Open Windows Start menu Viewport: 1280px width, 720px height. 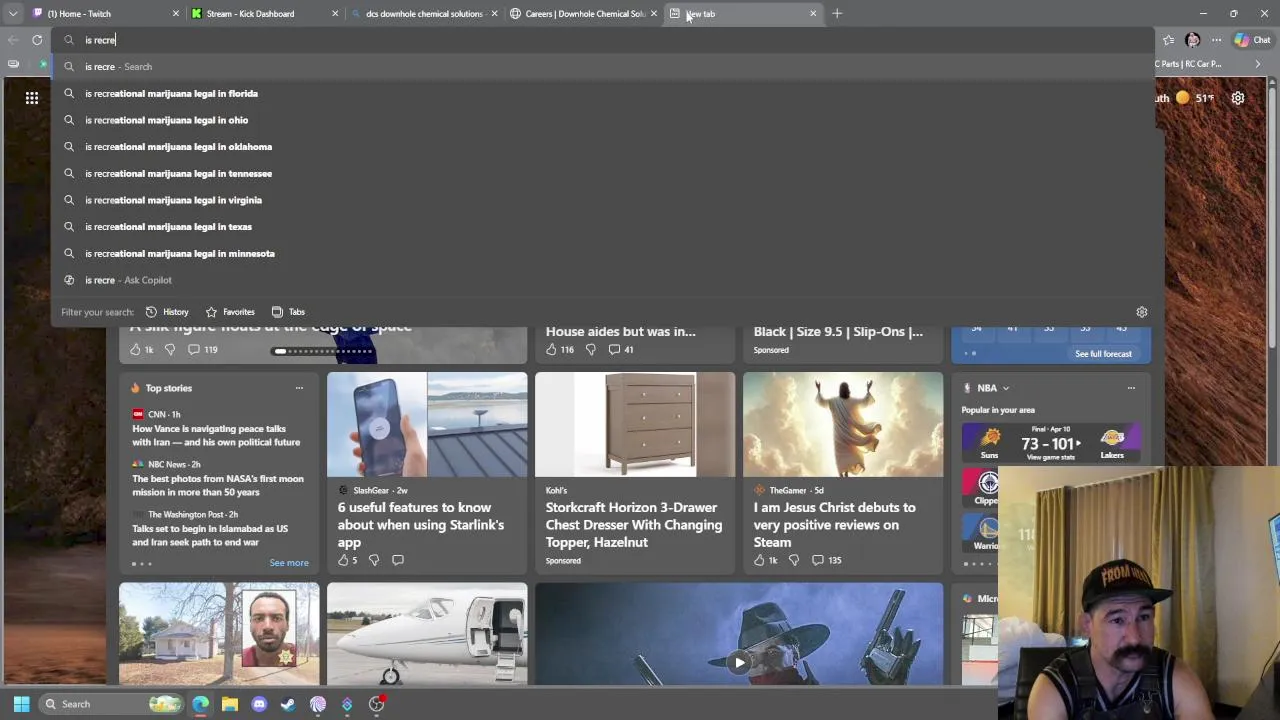pos(21,704)
